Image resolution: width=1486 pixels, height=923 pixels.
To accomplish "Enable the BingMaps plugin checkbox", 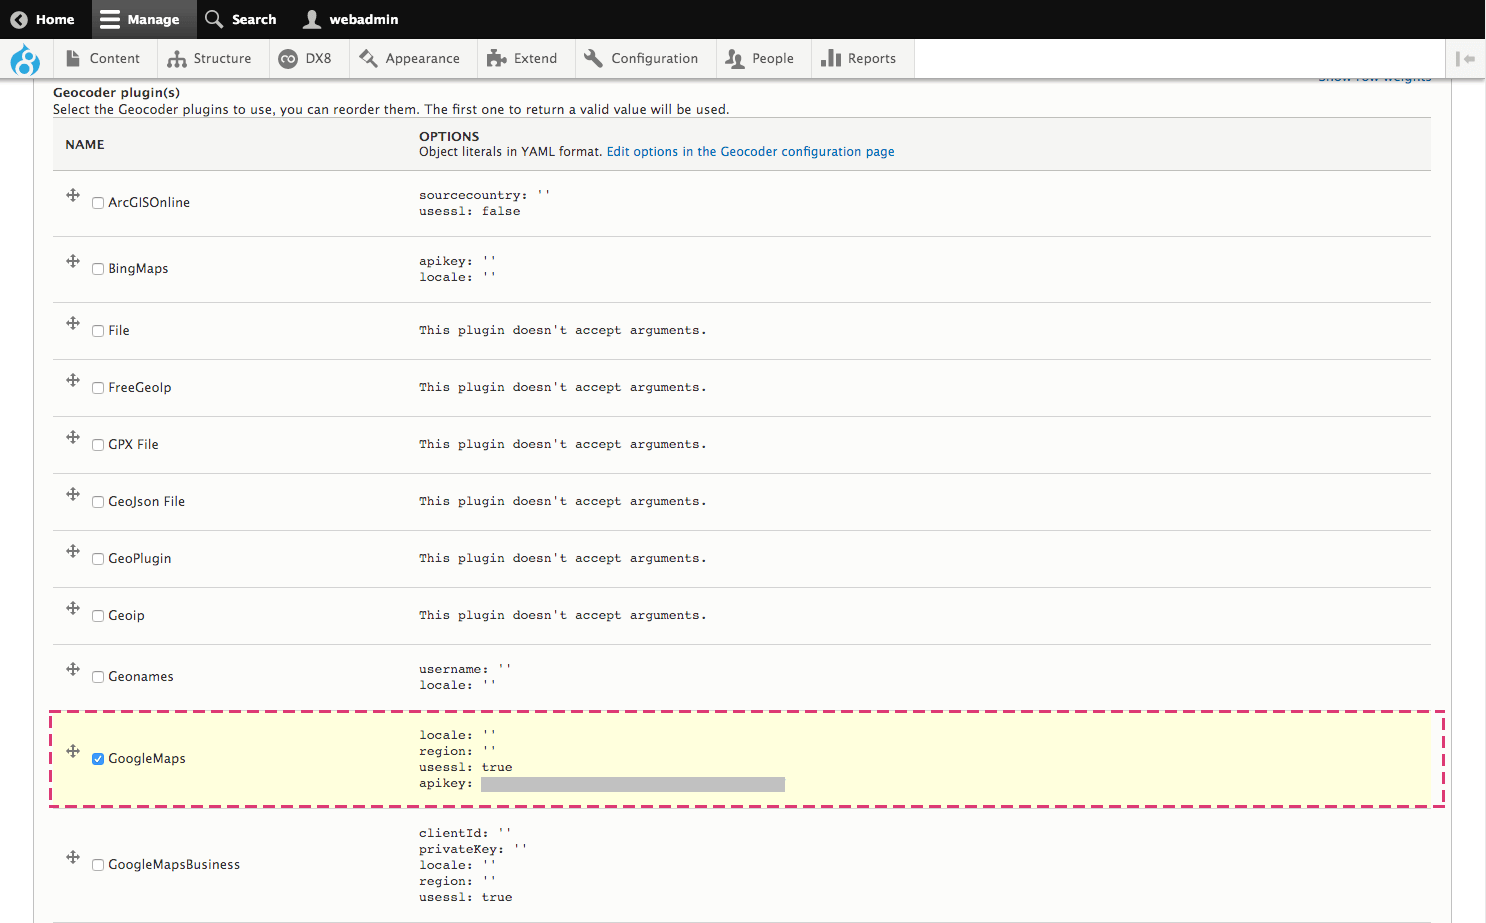I will 98,269.
